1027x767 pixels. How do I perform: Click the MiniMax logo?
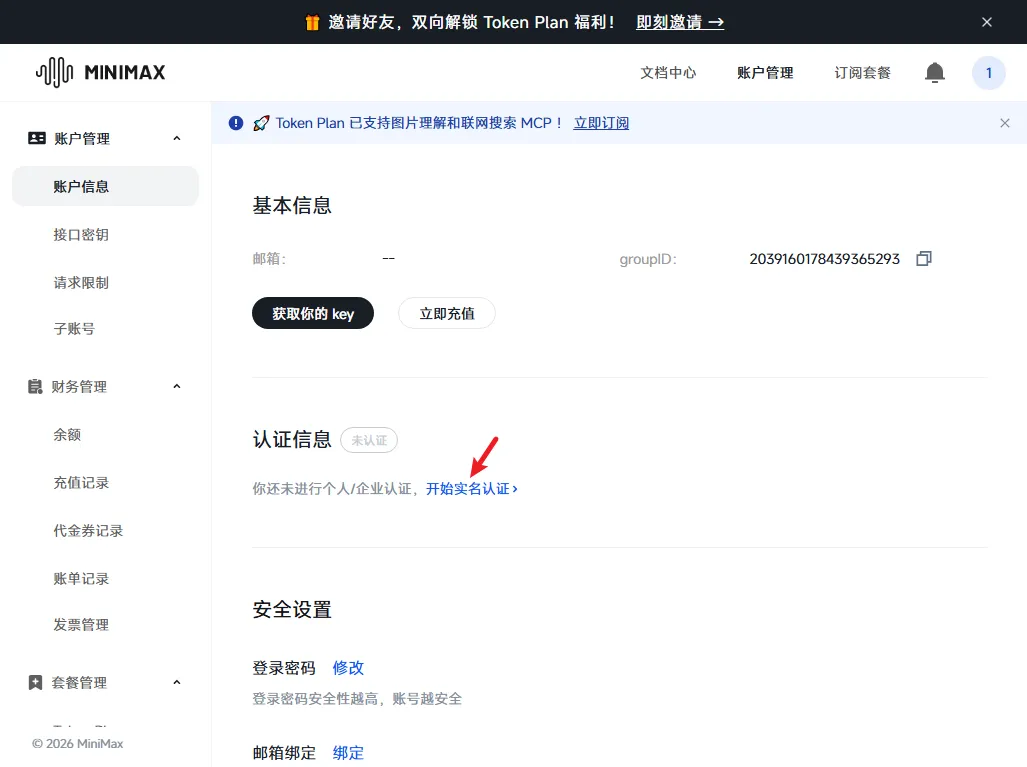[x=100, y=72]
